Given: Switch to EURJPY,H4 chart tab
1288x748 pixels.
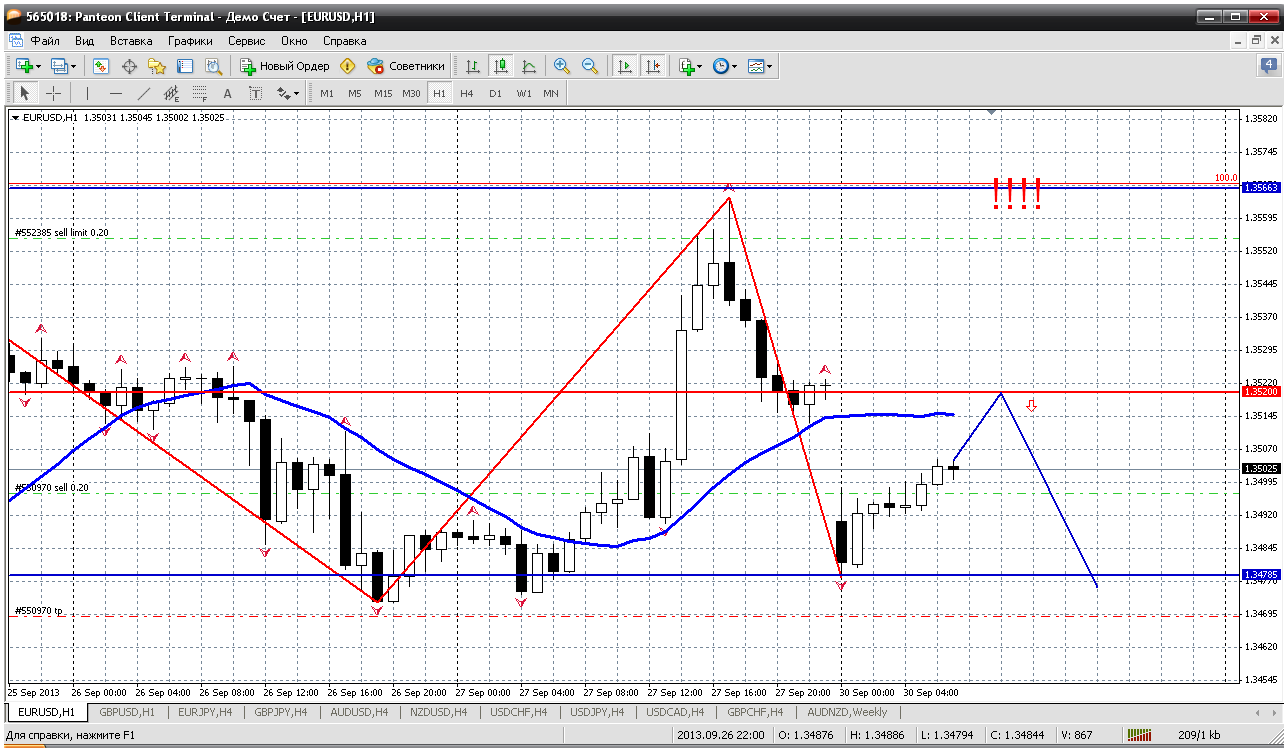Looking at the screenshot, I should 205,712.
